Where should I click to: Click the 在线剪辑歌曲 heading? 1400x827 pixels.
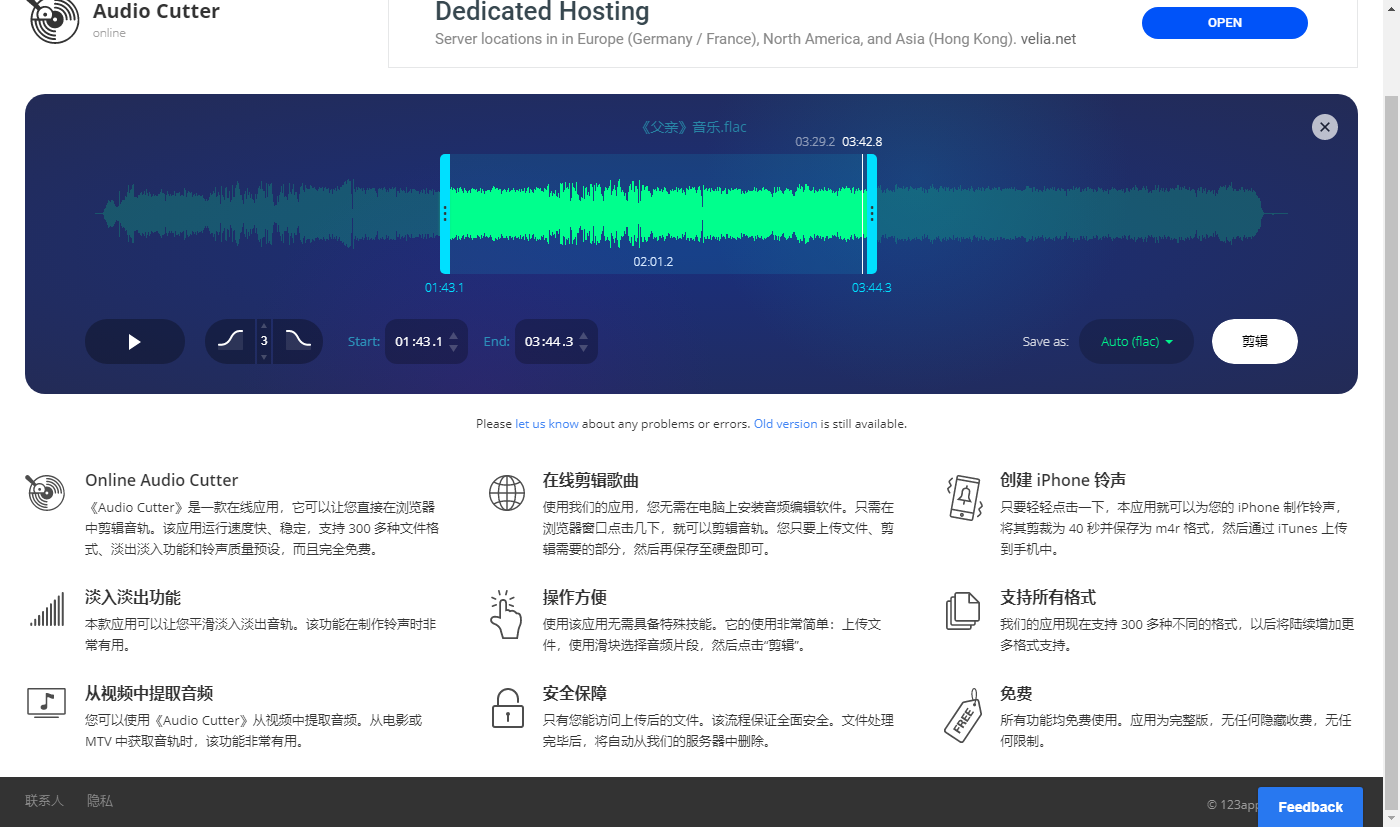point(591,480)
